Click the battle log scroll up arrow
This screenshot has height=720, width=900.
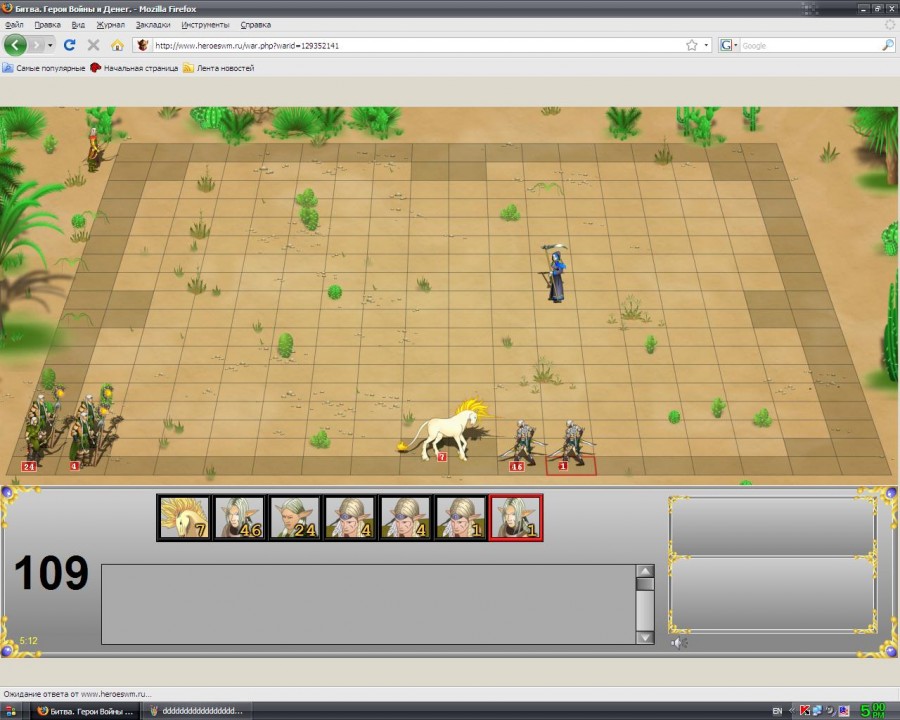tap(645, 571)
